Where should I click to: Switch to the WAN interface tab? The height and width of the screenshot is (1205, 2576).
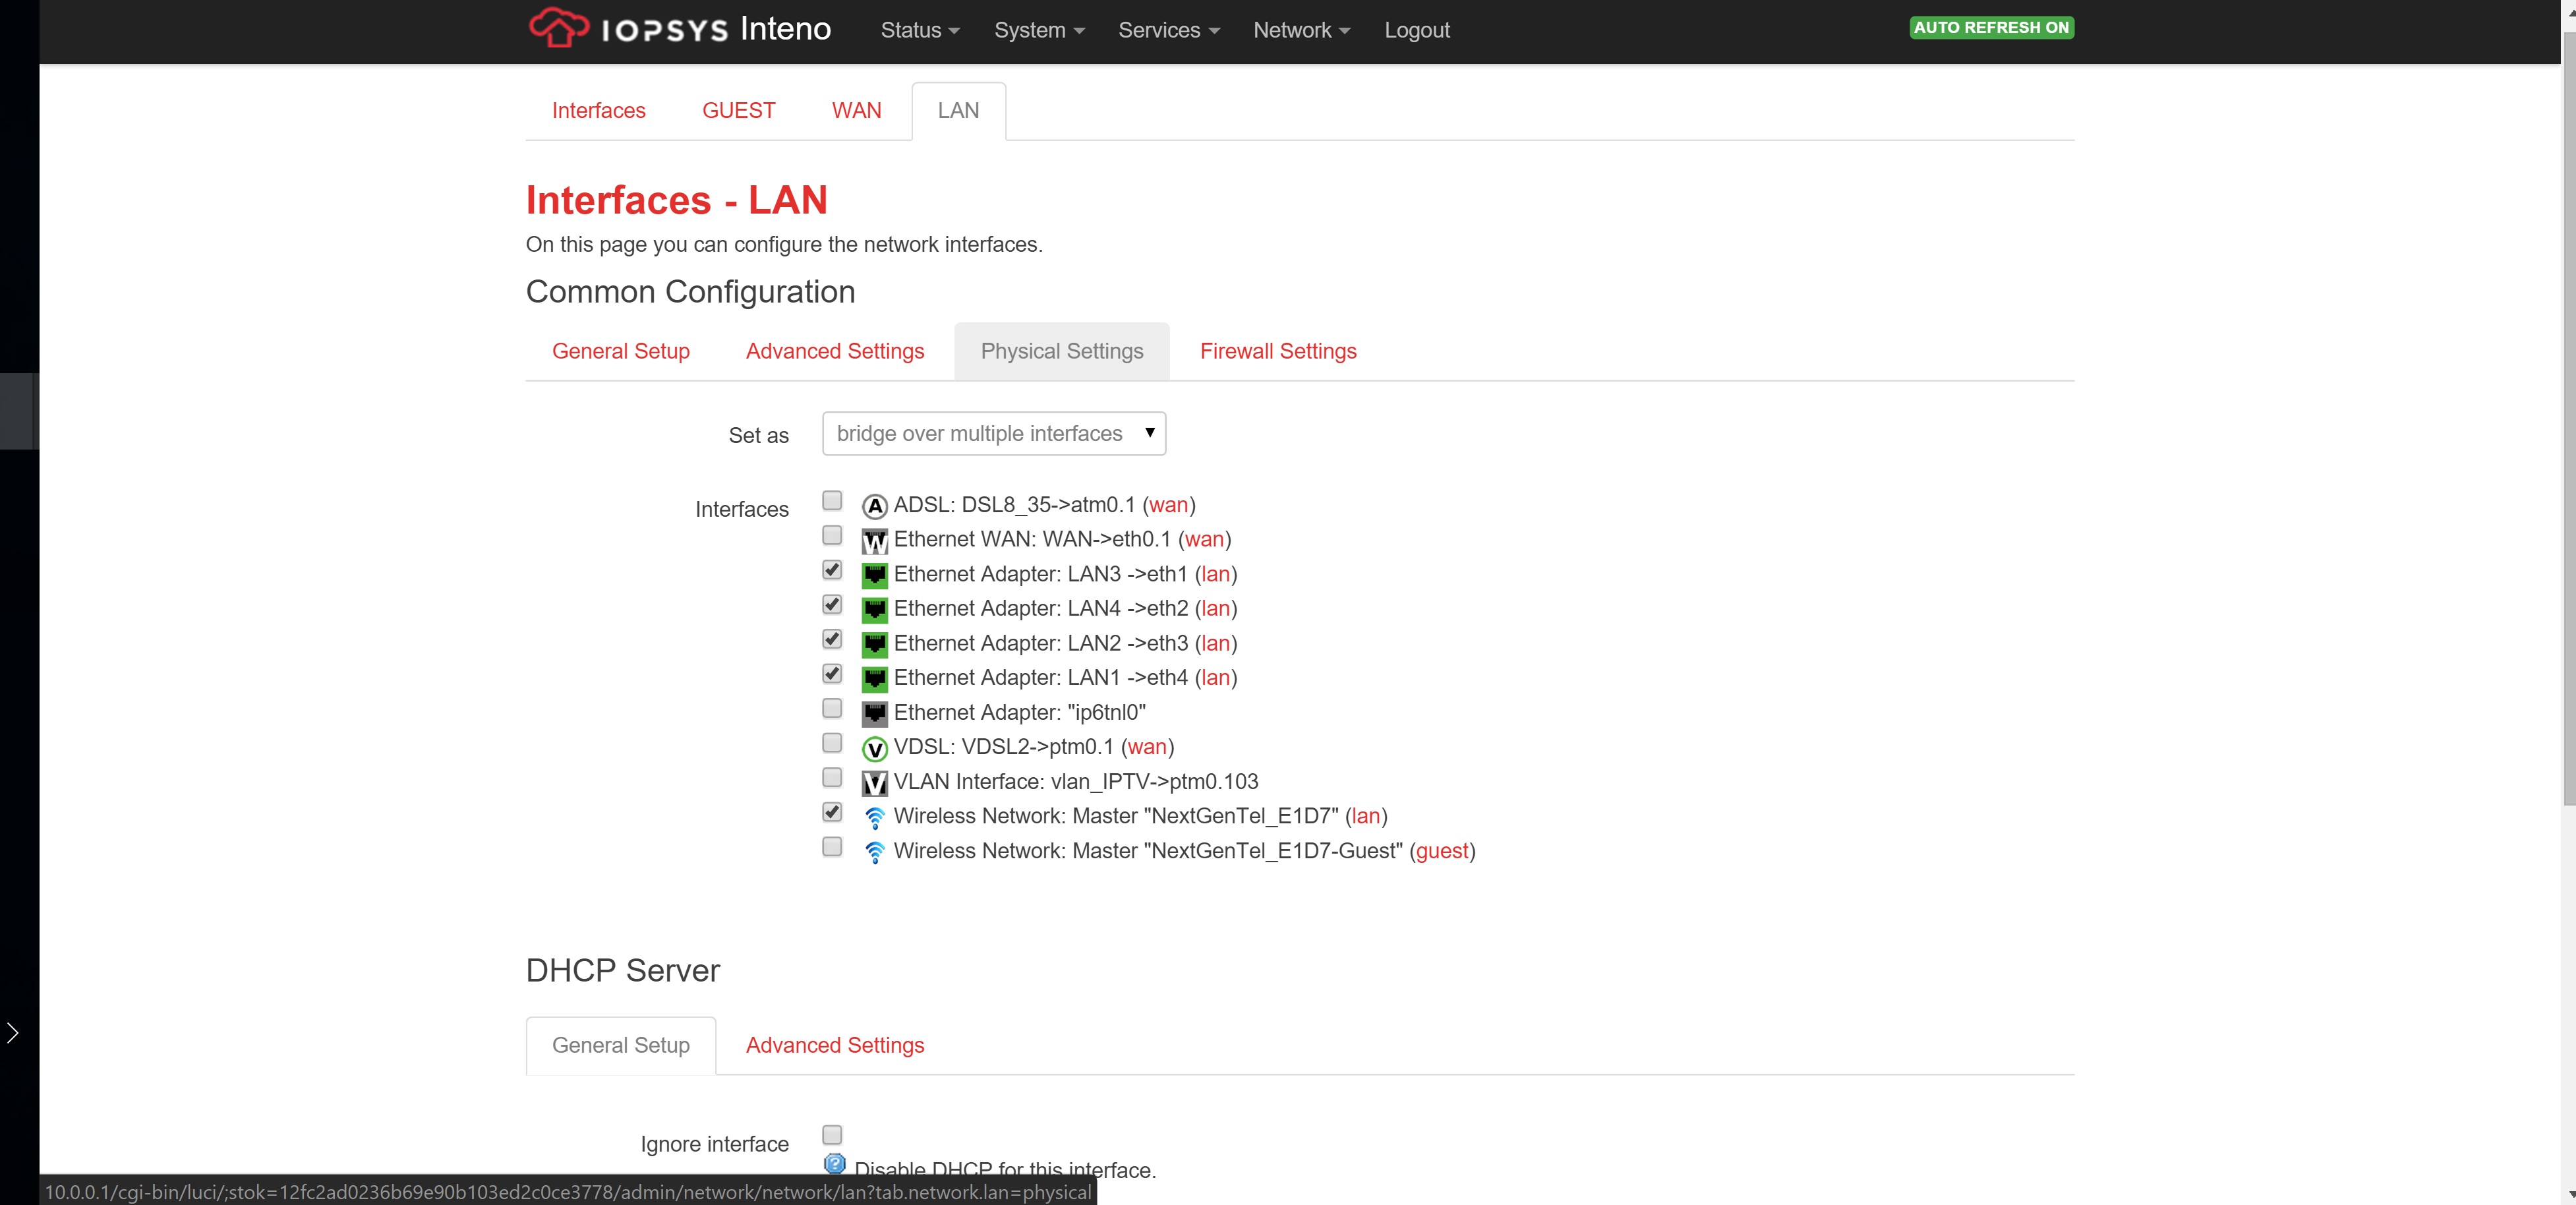point(856,110)
